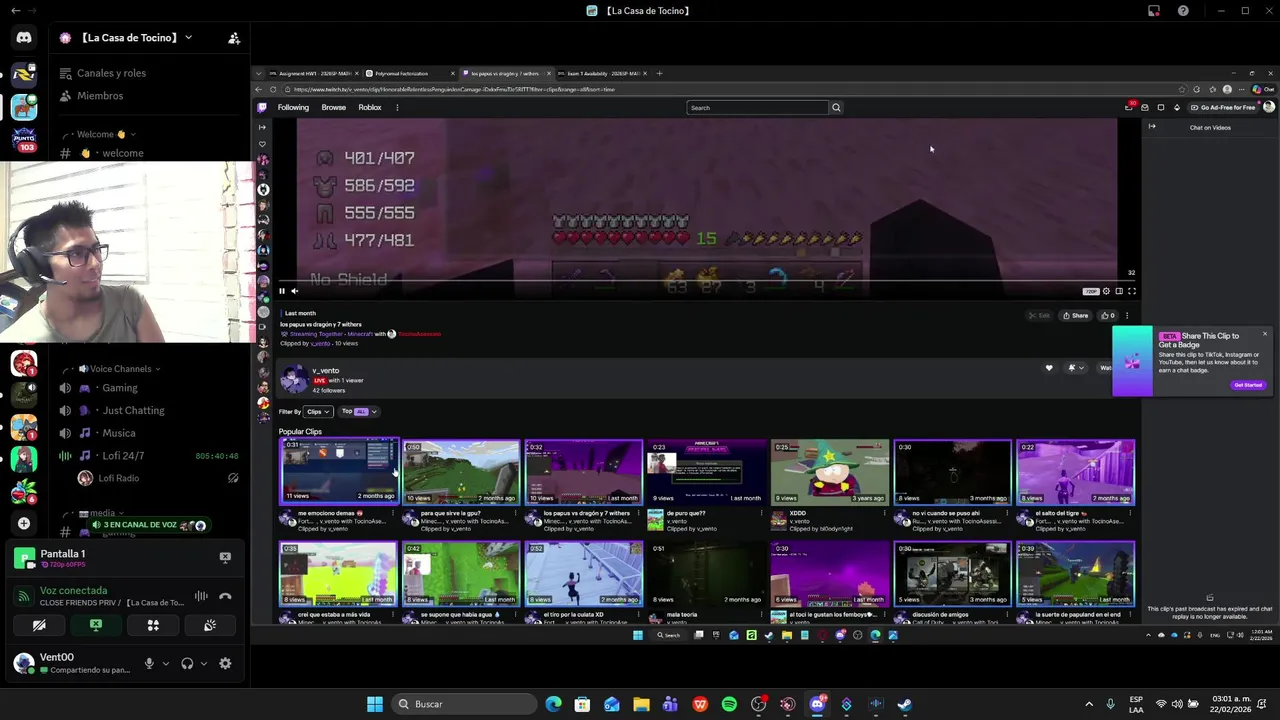The height and width of the screenshot is (720, 1280).
Task: Enter fullscreen on the Twitch player
Action: (x=1132, y=291)
